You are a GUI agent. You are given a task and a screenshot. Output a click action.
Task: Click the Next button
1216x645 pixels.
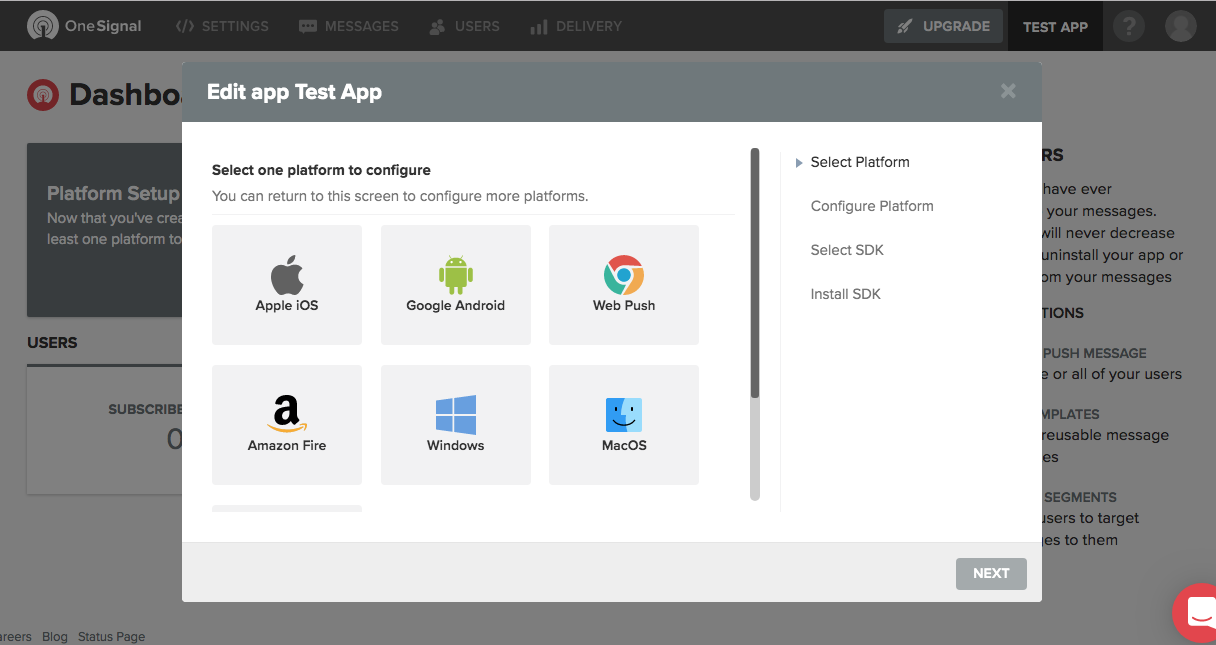(991, 573)
